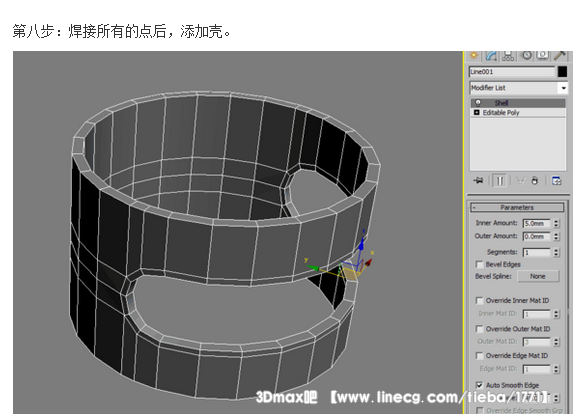The image size is (577, 414).
Task: Enable Override Inner Mat ID checkbox
Action: pos(479,301)
